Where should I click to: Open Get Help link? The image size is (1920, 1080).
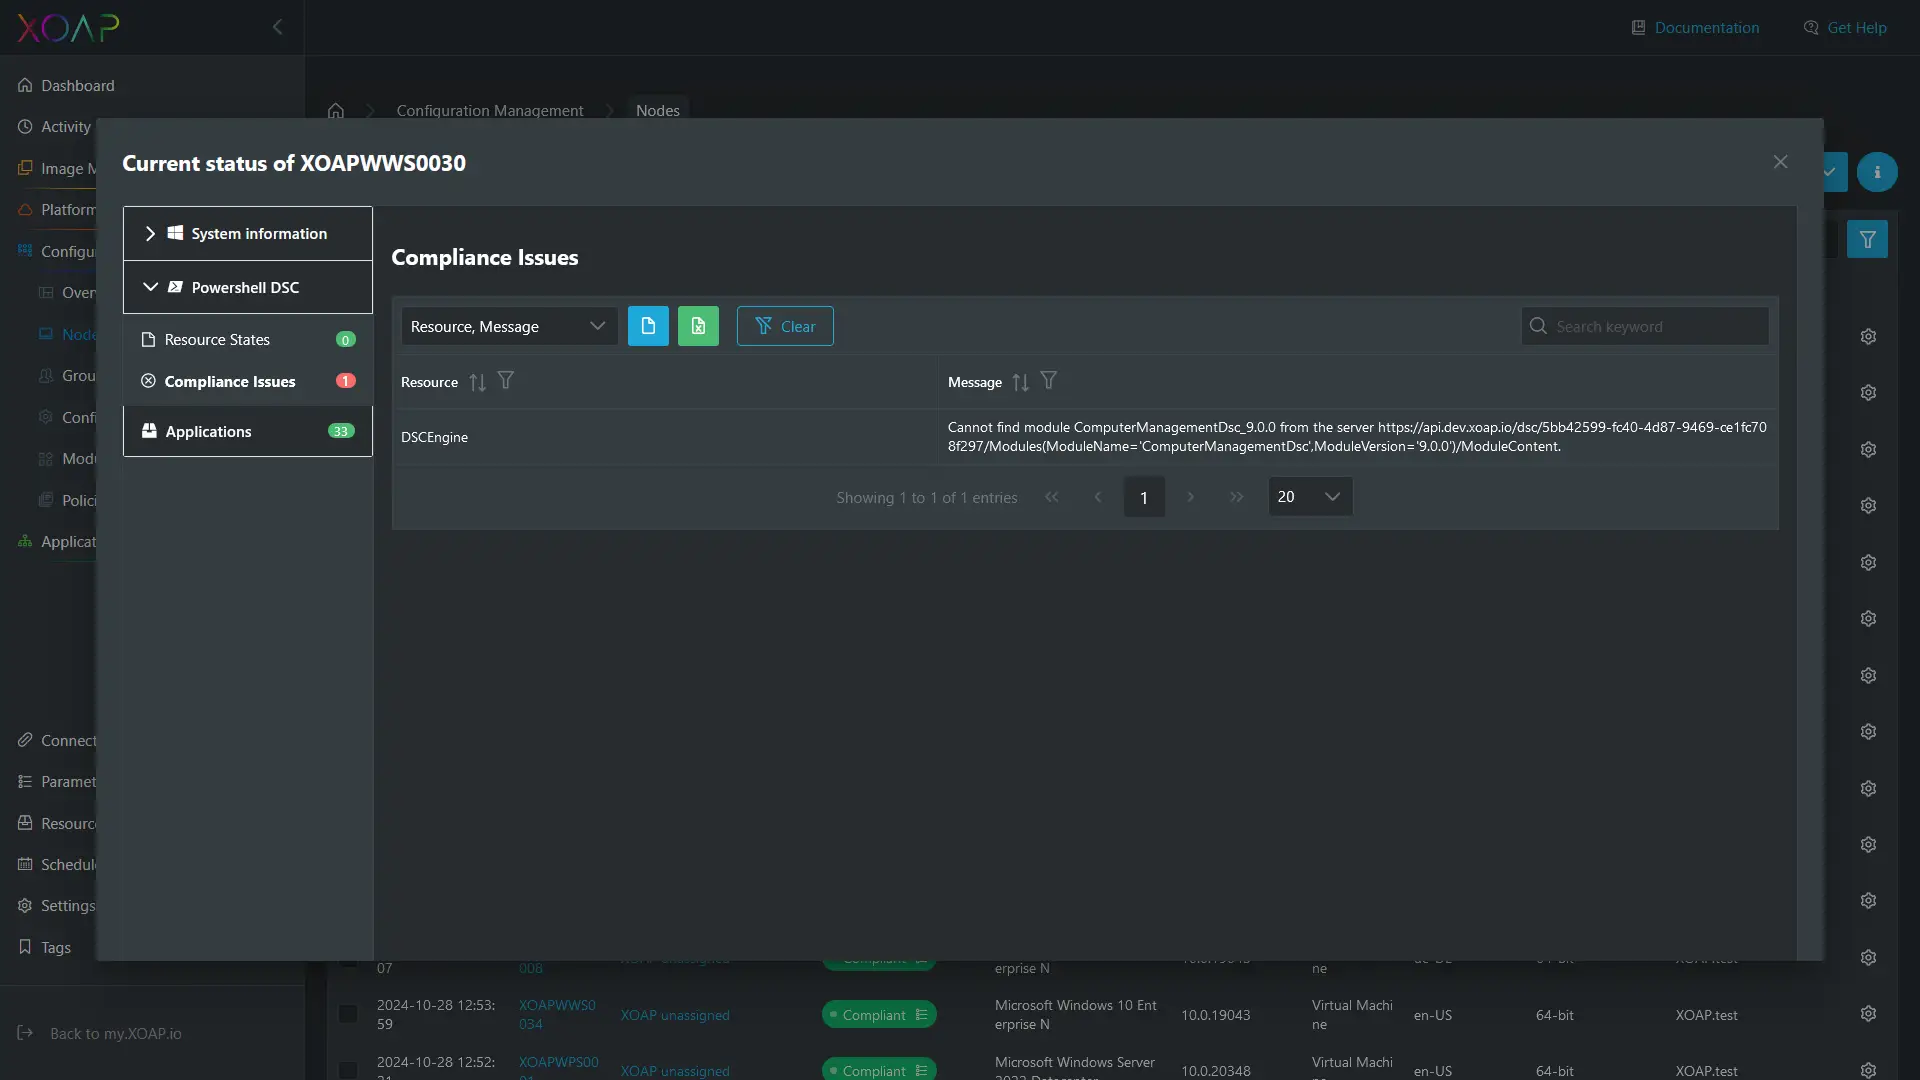(1845, 27)
